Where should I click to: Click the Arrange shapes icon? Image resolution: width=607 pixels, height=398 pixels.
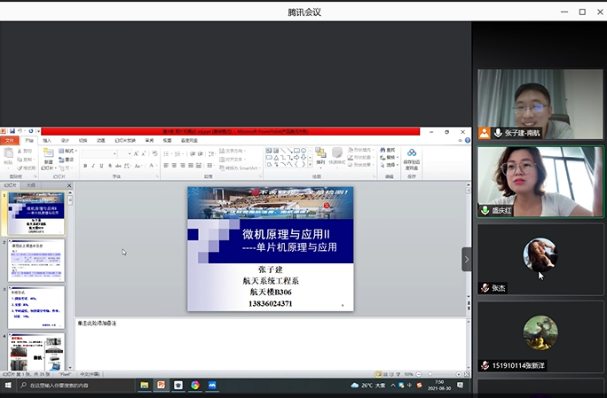321,156
